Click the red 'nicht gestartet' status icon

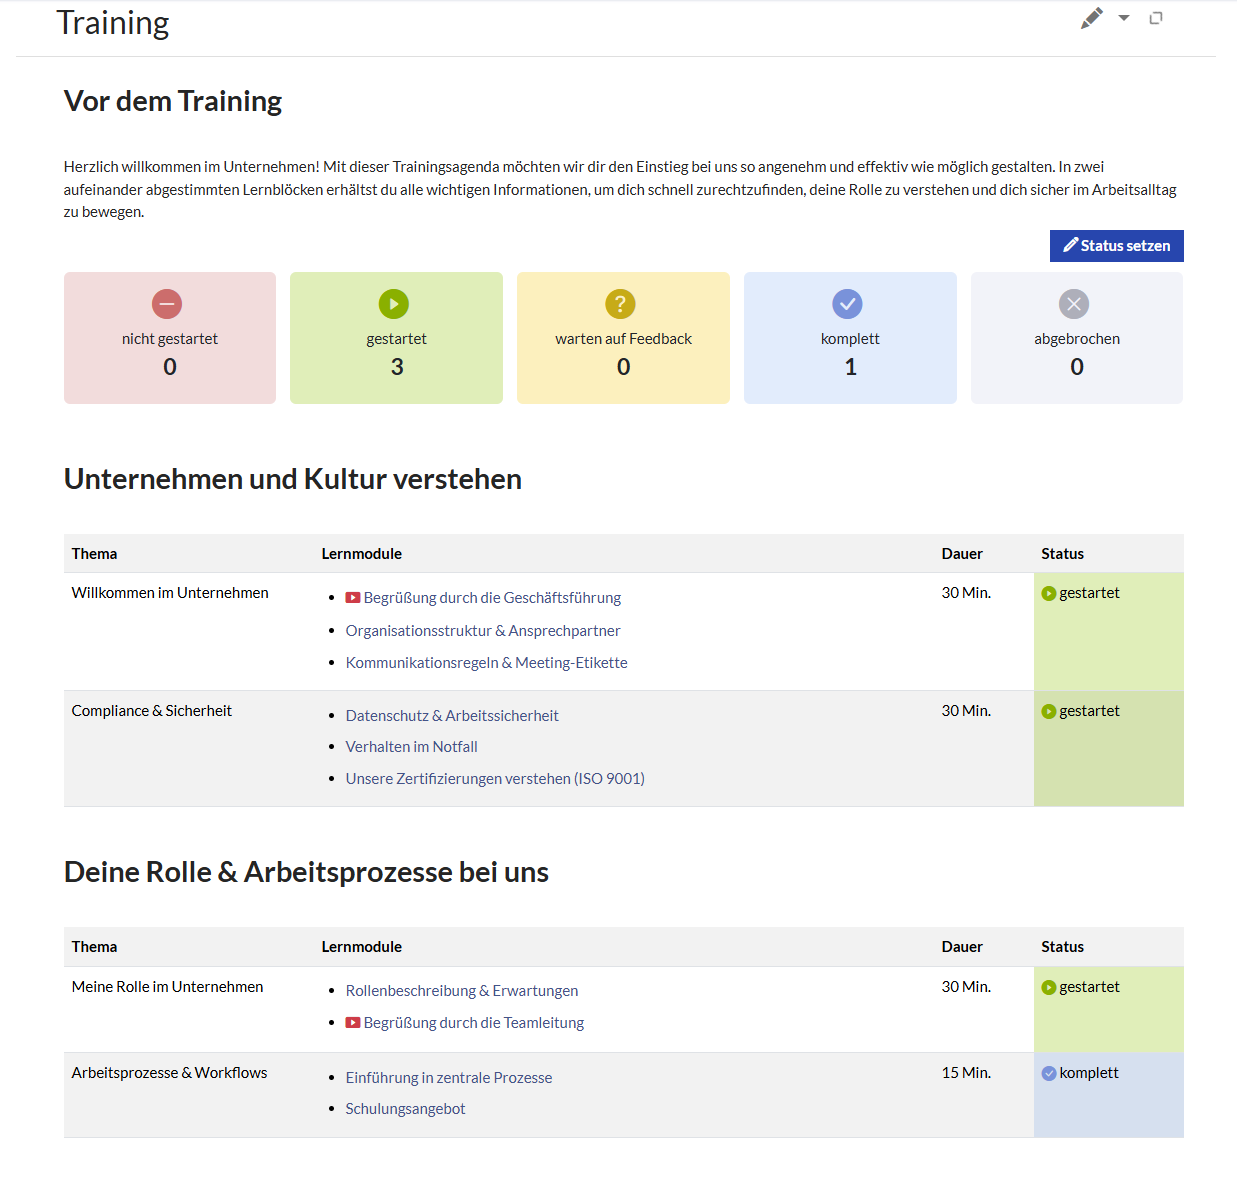167,304
